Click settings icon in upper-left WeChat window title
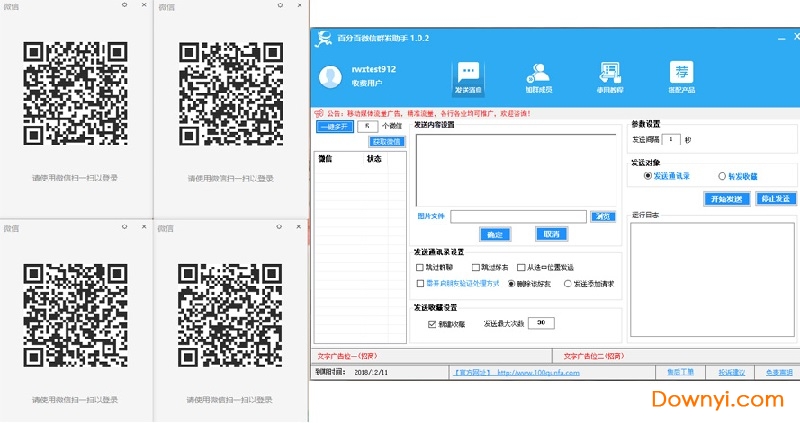The width and height of the screenshot is (800, 423). (x=124, y=5)
